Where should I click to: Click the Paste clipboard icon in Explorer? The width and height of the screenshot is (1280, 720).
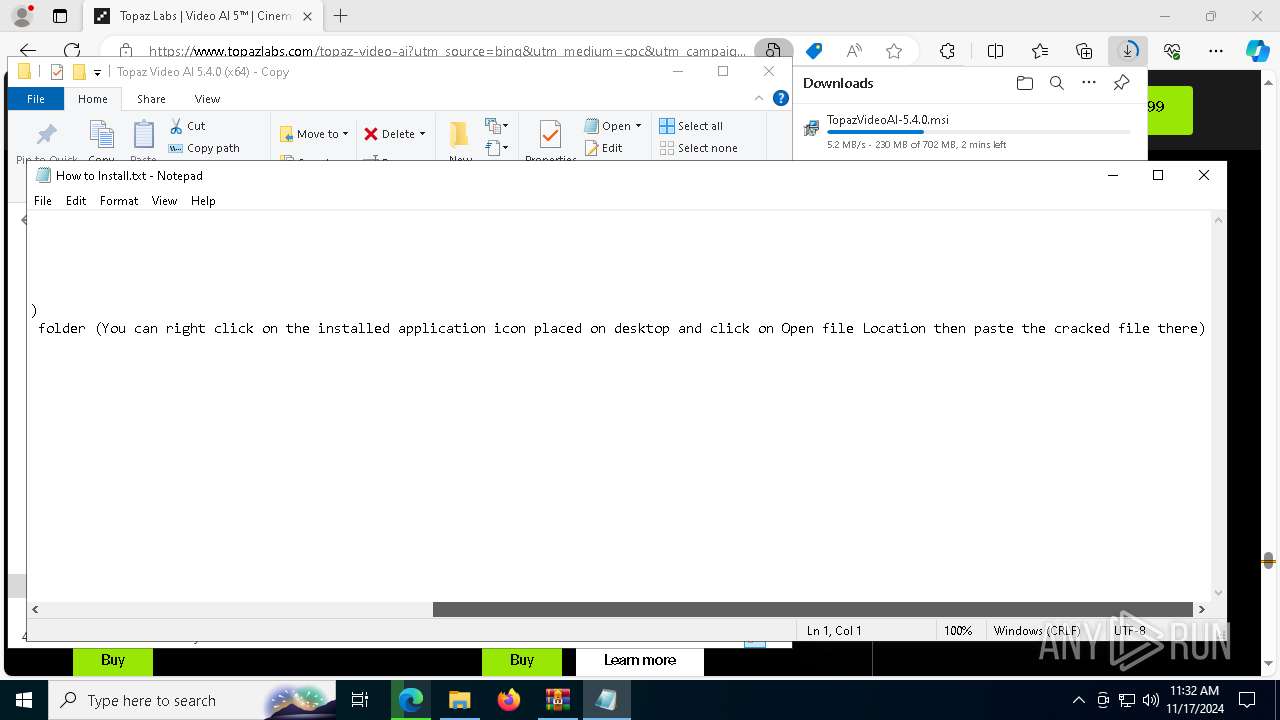click(x=144, y=135)
